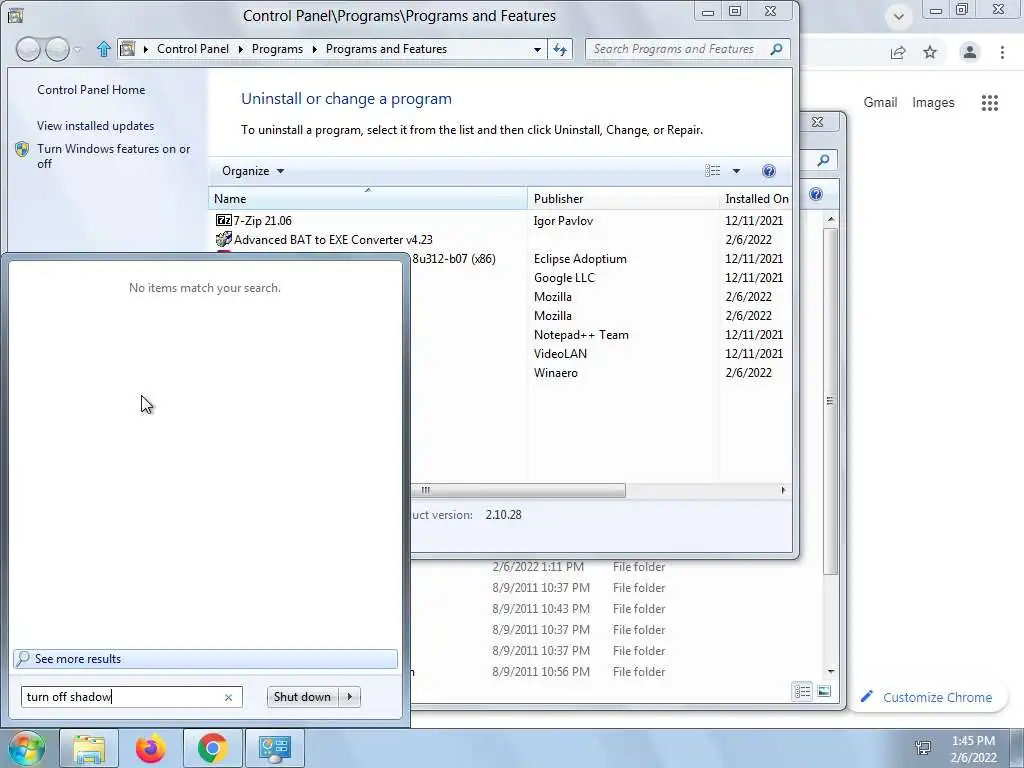This screenshot has width=1024, height=768.
Task: Refresh the Programs and Features list
Action: click(x=560, y=49)
